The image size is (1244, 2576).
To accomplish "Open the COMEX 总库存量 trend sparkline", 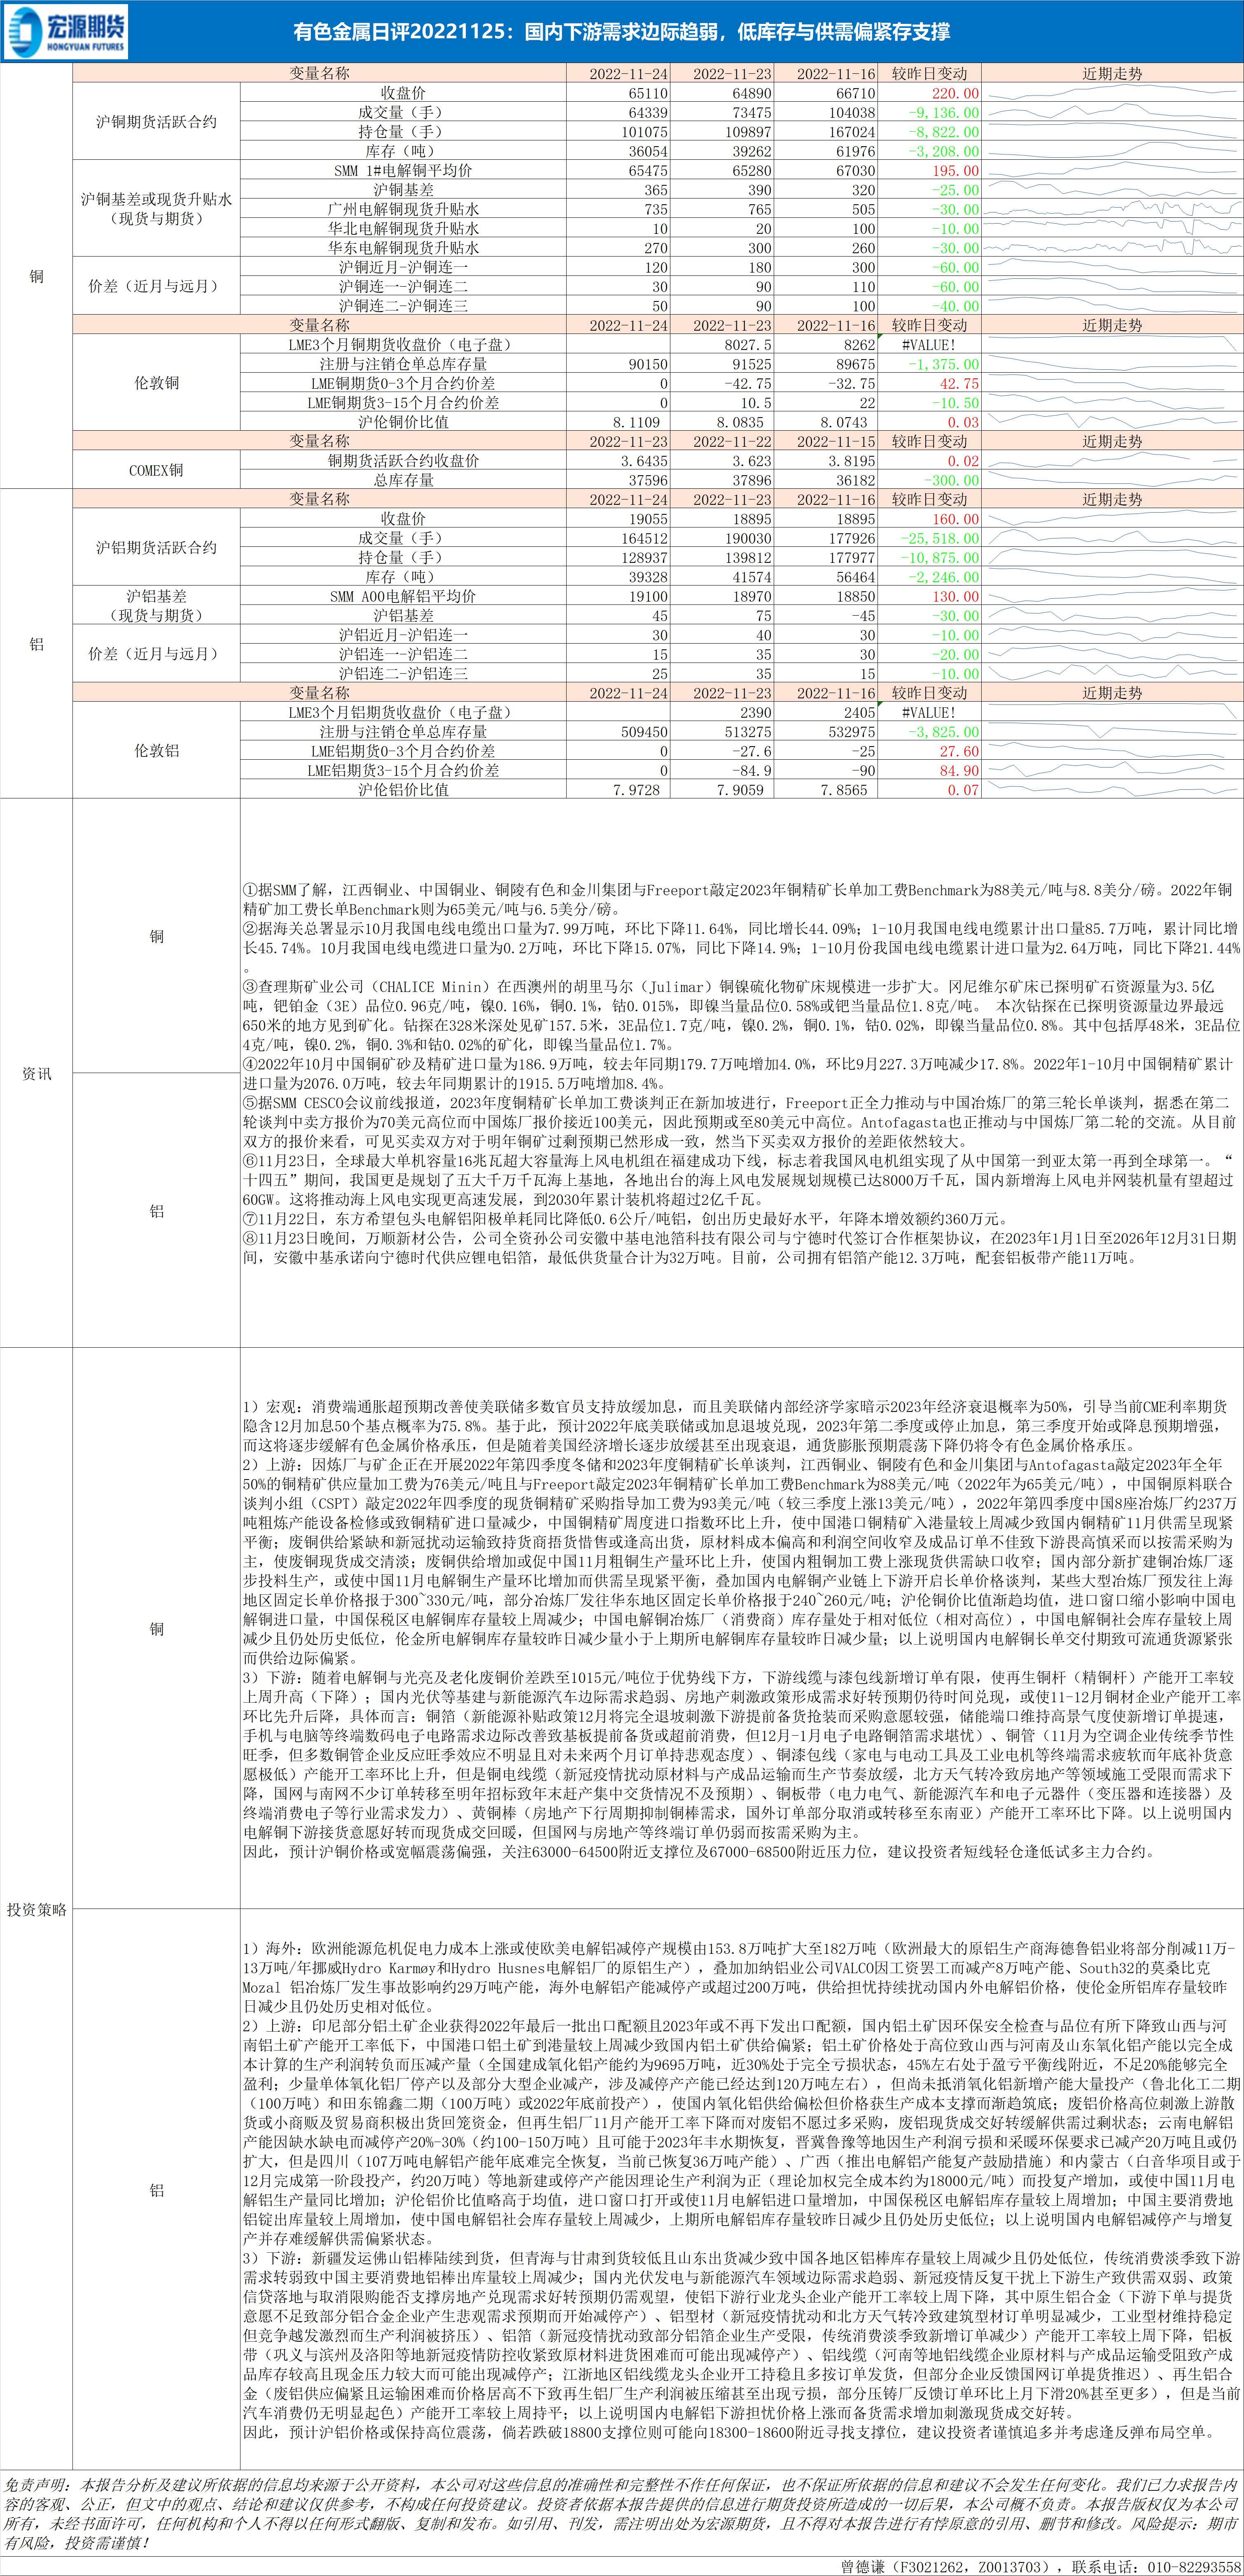I will coord(1112,480).
